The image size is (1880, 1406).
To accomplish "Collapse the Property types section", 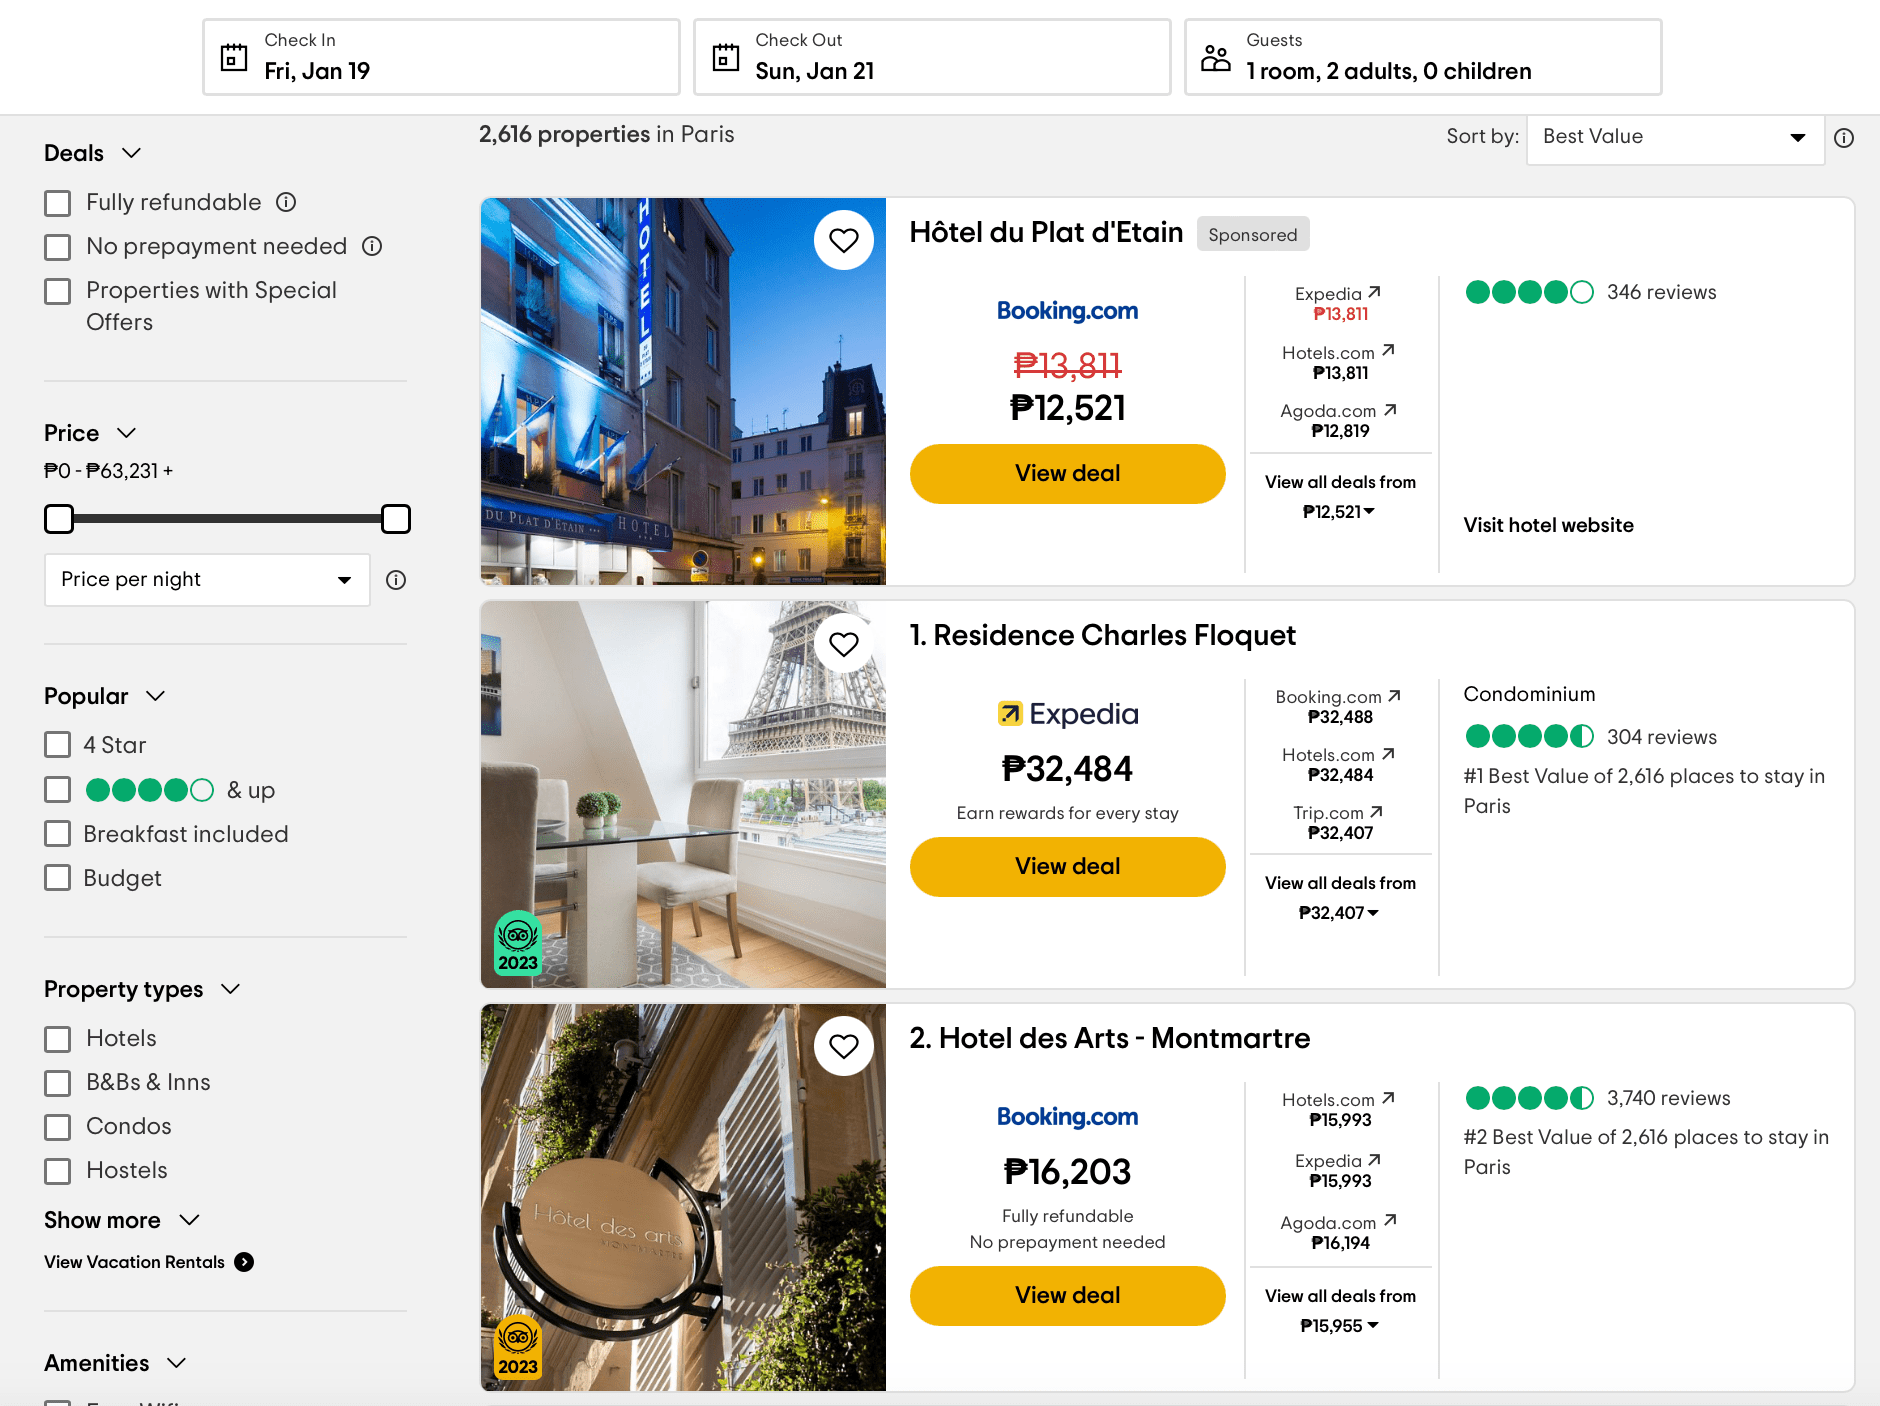I will (230, 989).
